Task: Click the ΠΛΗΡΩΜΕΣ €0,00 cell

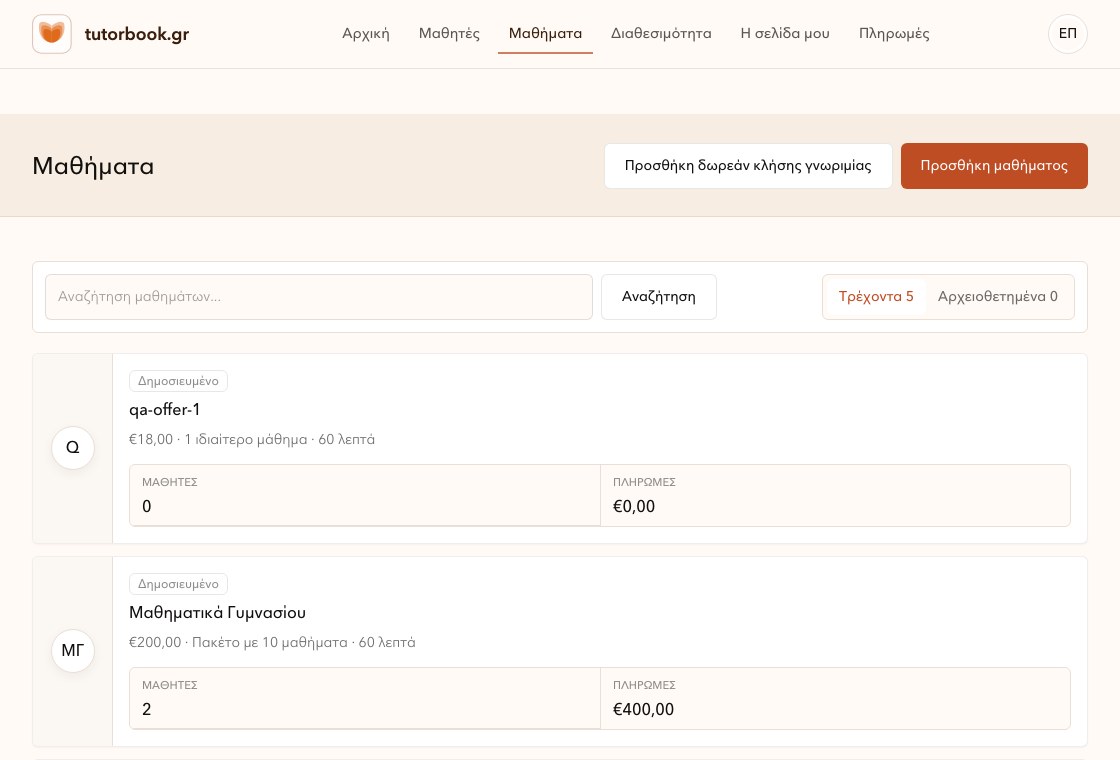Action: [x=835, y=495]
